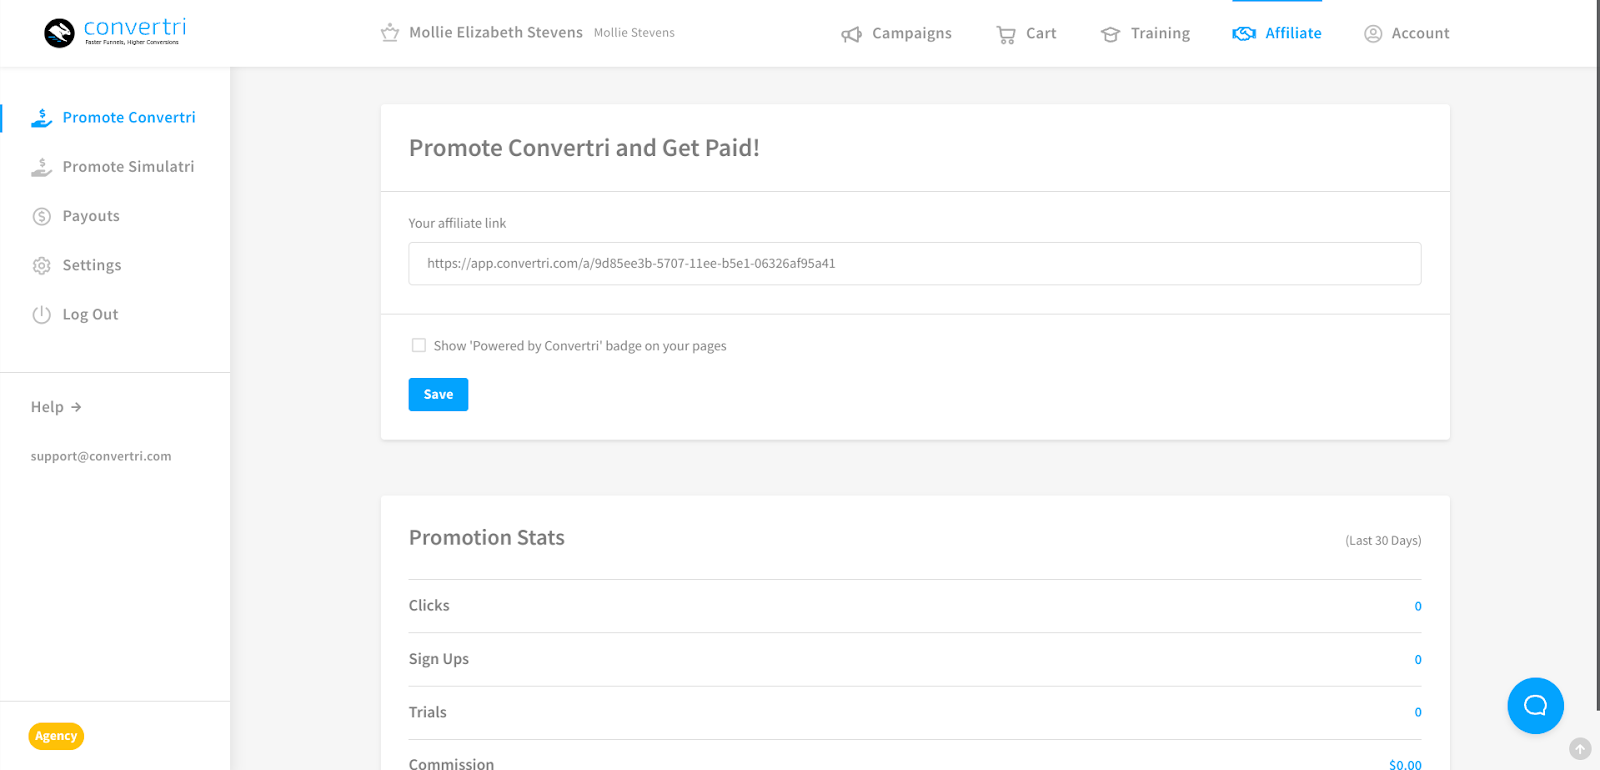This screenshot has width=1600, height=770.
Task: Open the chat support bubble
Action: coord(1535,705)
